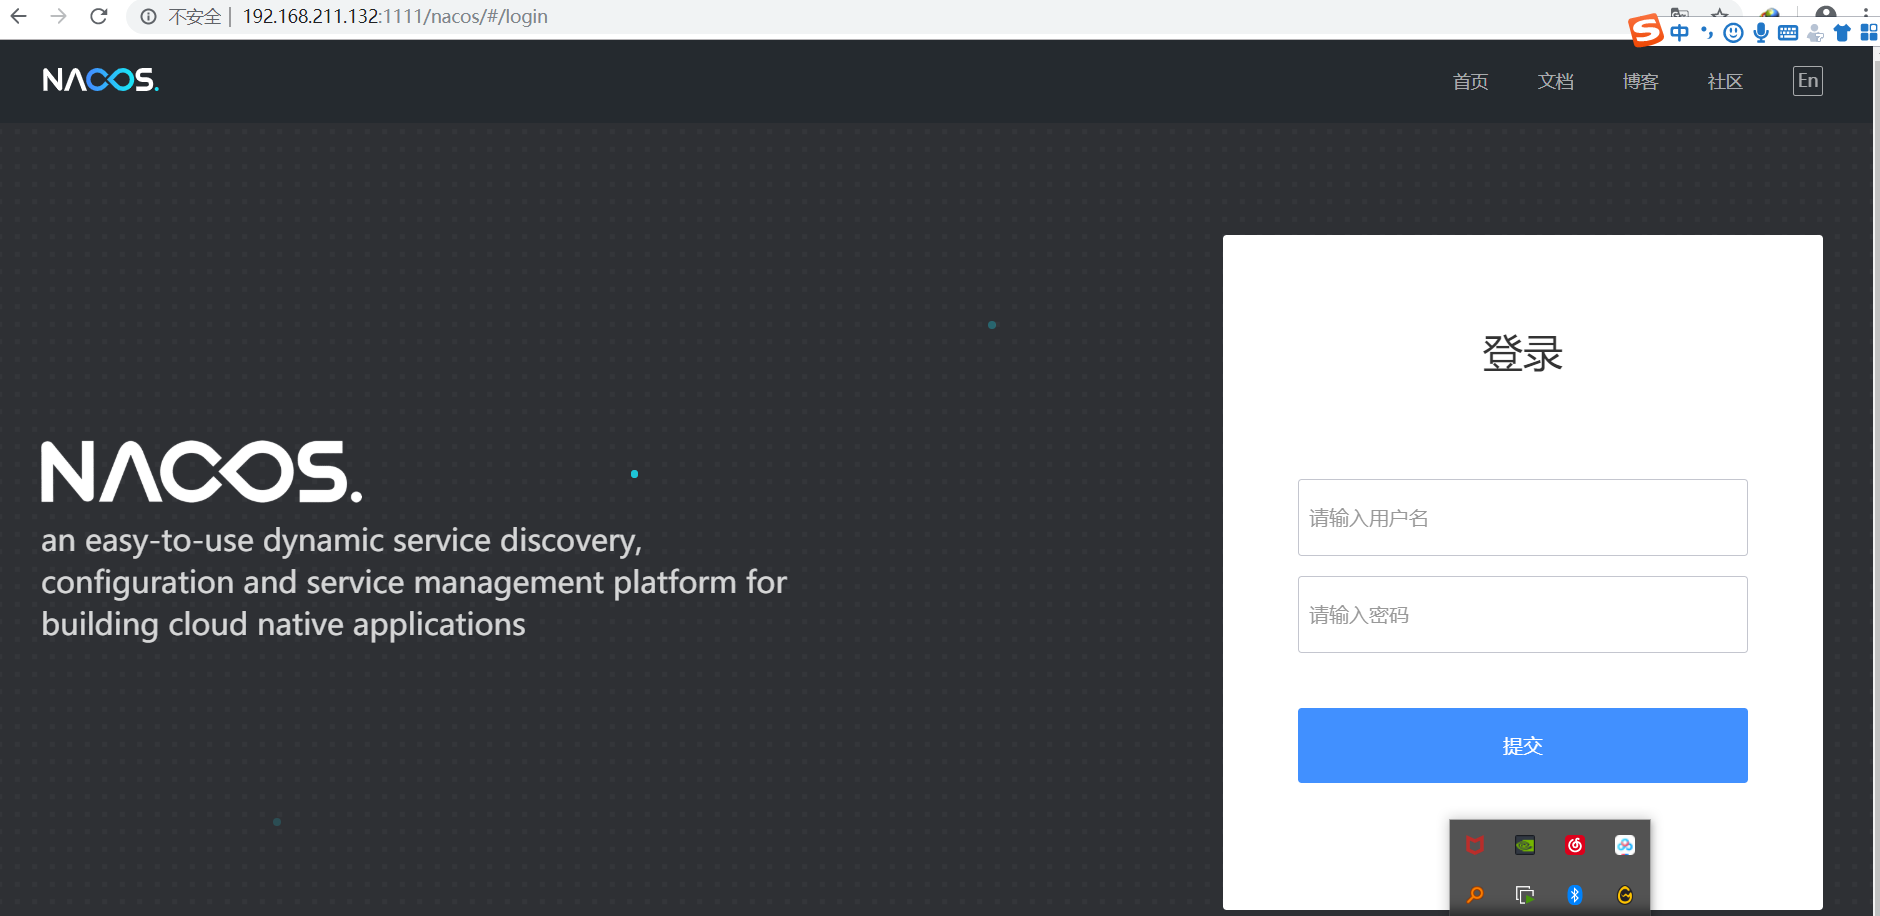Click the NVIDIA tray icon
1880x916 pixels.
click(1525, 845)
